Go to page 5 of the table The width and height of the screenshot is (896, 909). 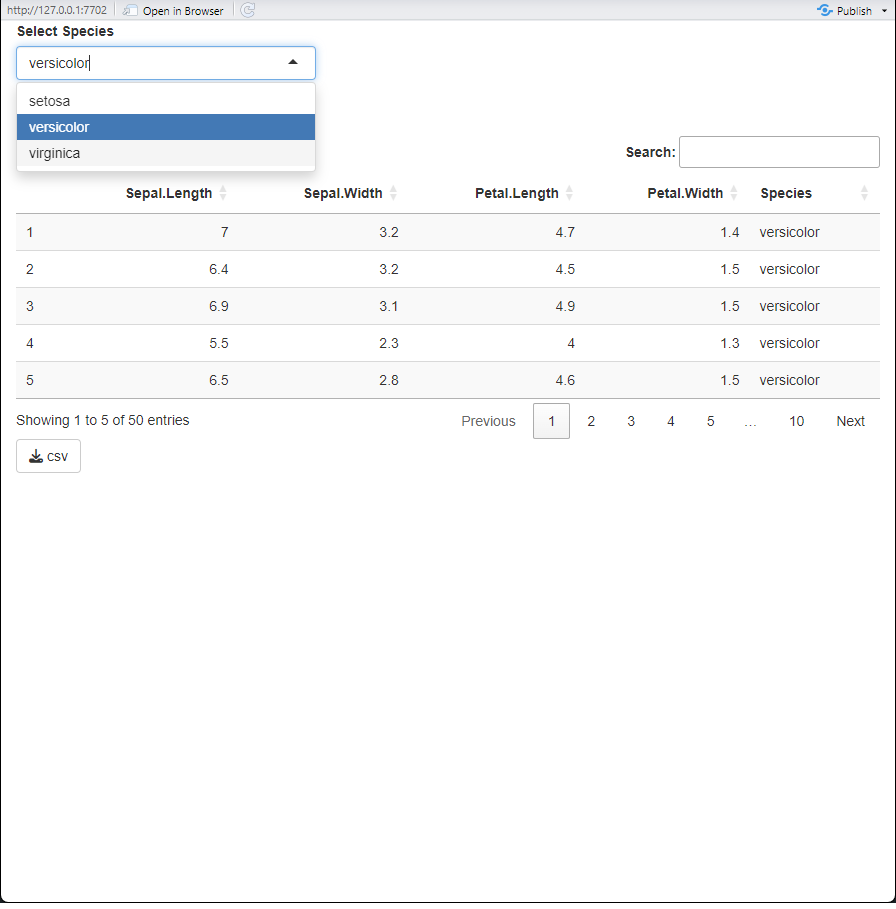(711, 421)
